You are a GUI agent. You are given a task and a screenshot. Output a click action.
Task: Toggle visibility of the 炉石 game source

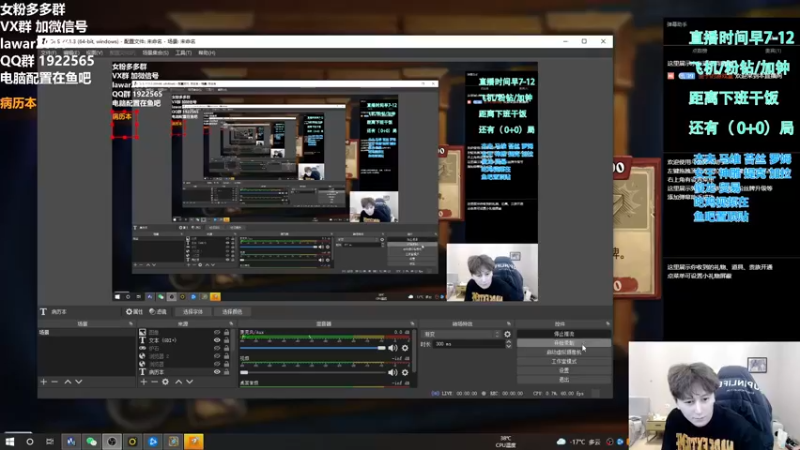[217, 348]
